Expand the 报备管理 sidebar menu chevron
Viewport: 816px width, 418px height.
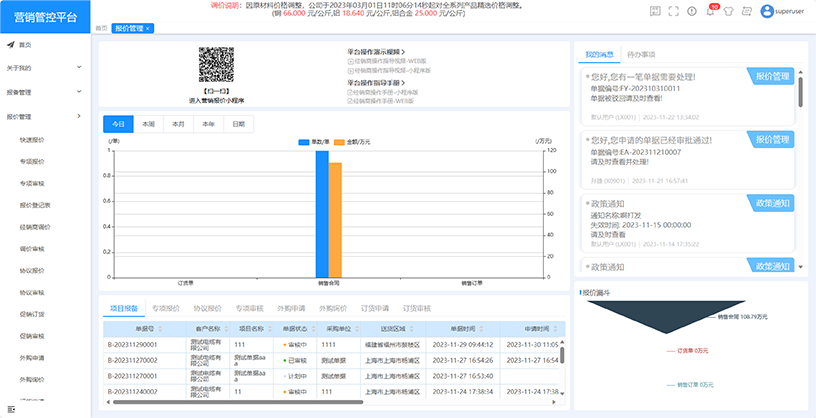(79, 92)
